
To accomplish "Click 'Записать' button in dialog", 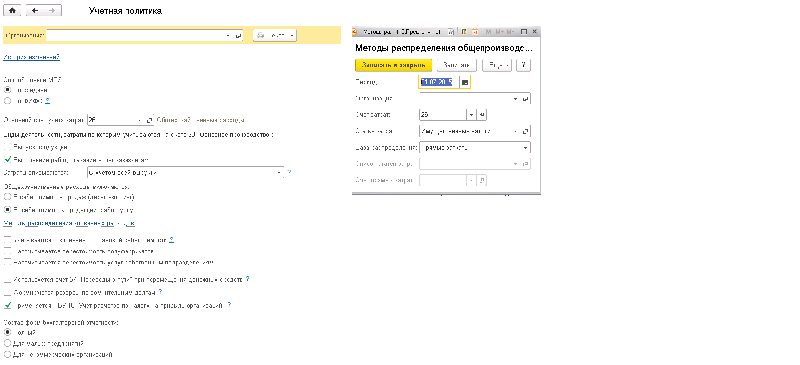I will 457,65.
